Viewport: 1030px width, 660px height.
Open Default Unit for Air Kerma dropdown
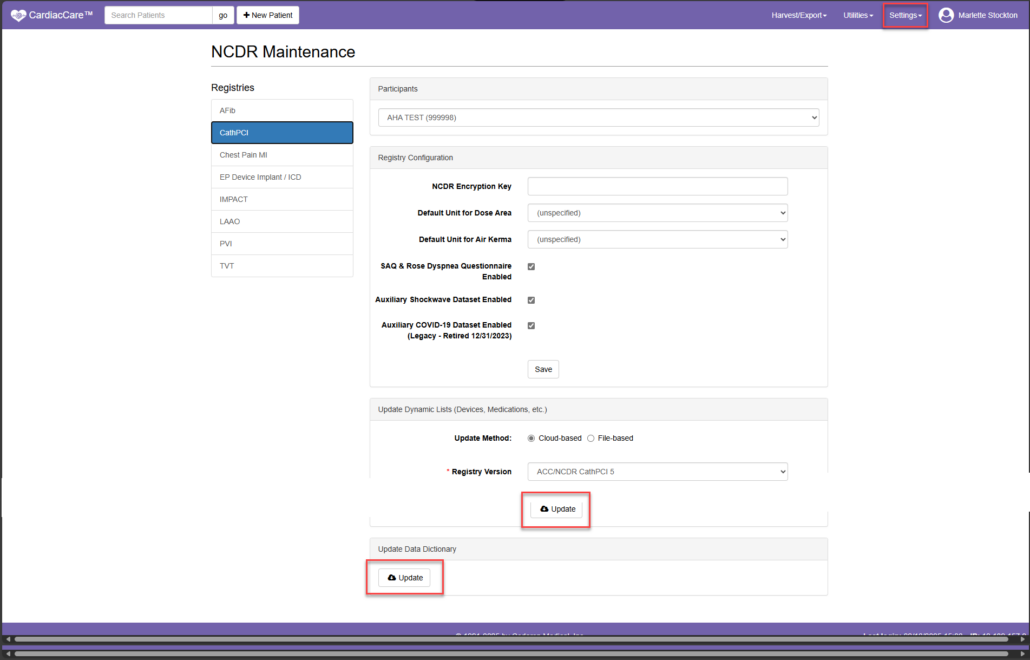click(x=658, y=240)
